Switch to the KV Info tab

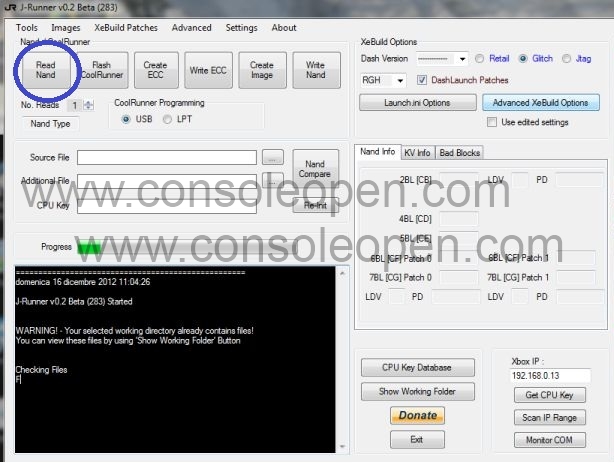(x=417, y=153)
